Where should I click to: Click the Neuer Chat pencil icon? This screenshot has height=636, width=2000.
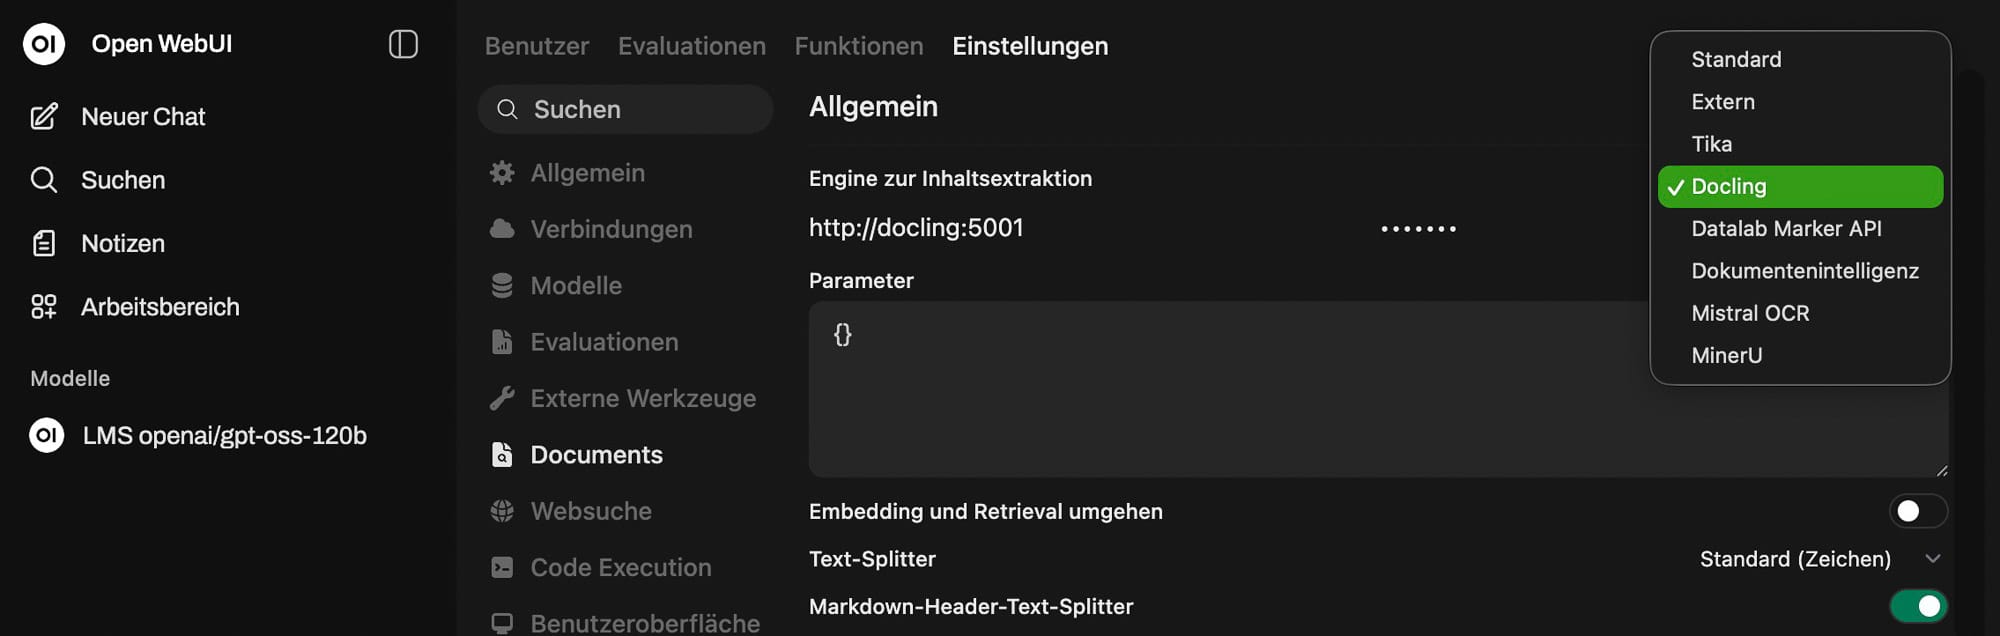[44, 117]
